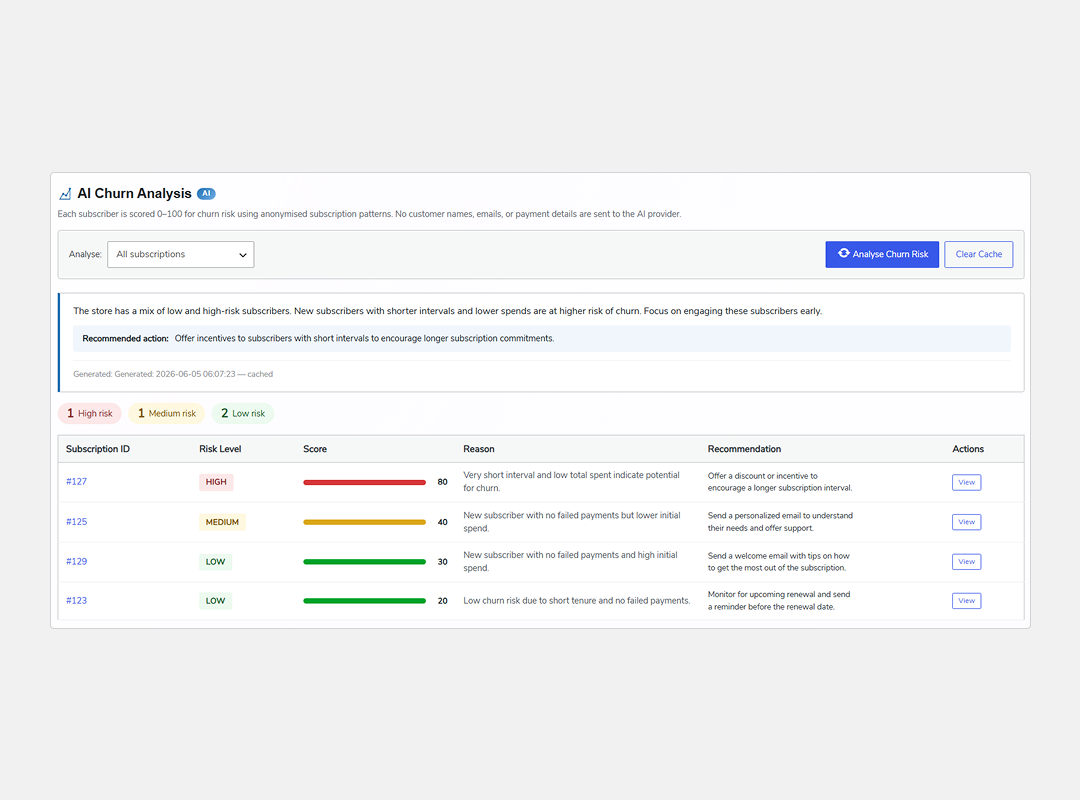Viewport: 1080px width, 800px height.
Task: Click the Generated 2026-06-05 06:07:23 timestamp
Action: tap(173, 374)
